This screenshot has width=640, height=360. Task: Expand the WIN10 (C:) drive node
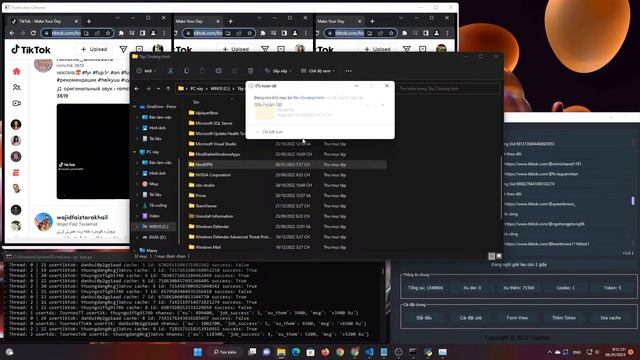click(137, 226)
